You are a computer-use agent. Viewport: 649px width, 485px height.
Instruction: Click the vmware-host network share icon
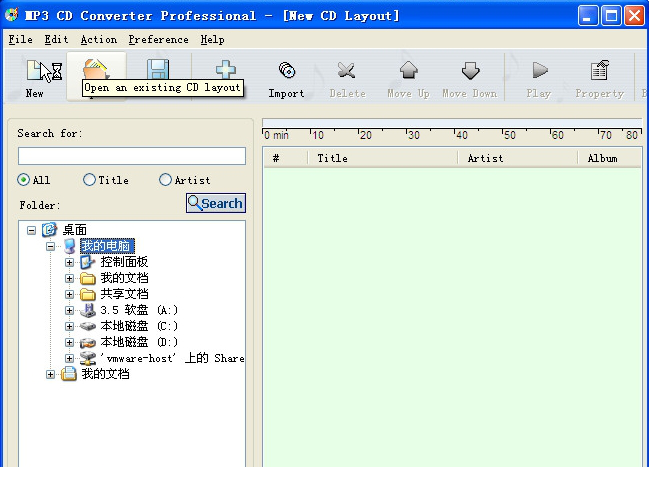click(x=88, y=358)
